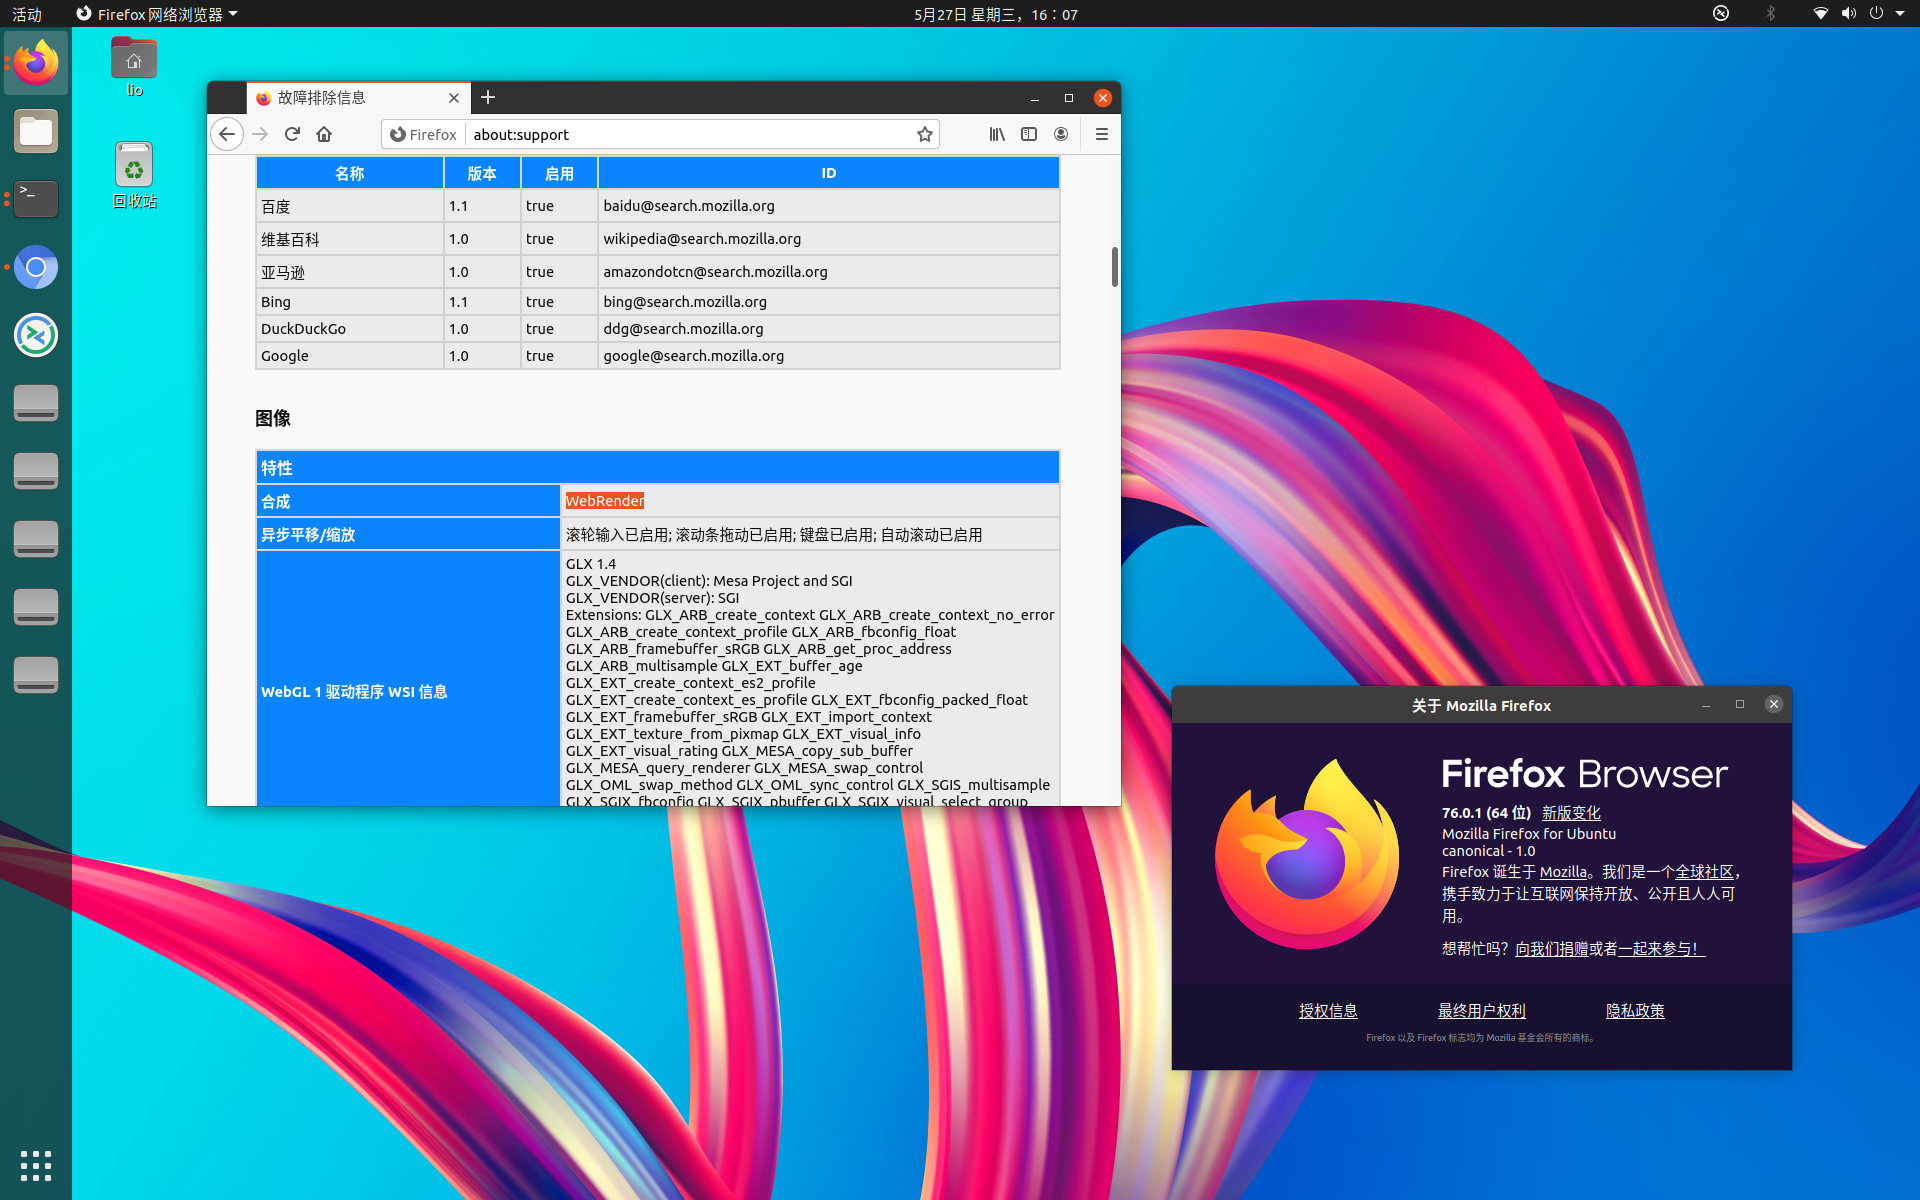This screenshot has width=1920, height=1200.
Task: Click the highlighted WebRender value
Action: click(604, 501)
